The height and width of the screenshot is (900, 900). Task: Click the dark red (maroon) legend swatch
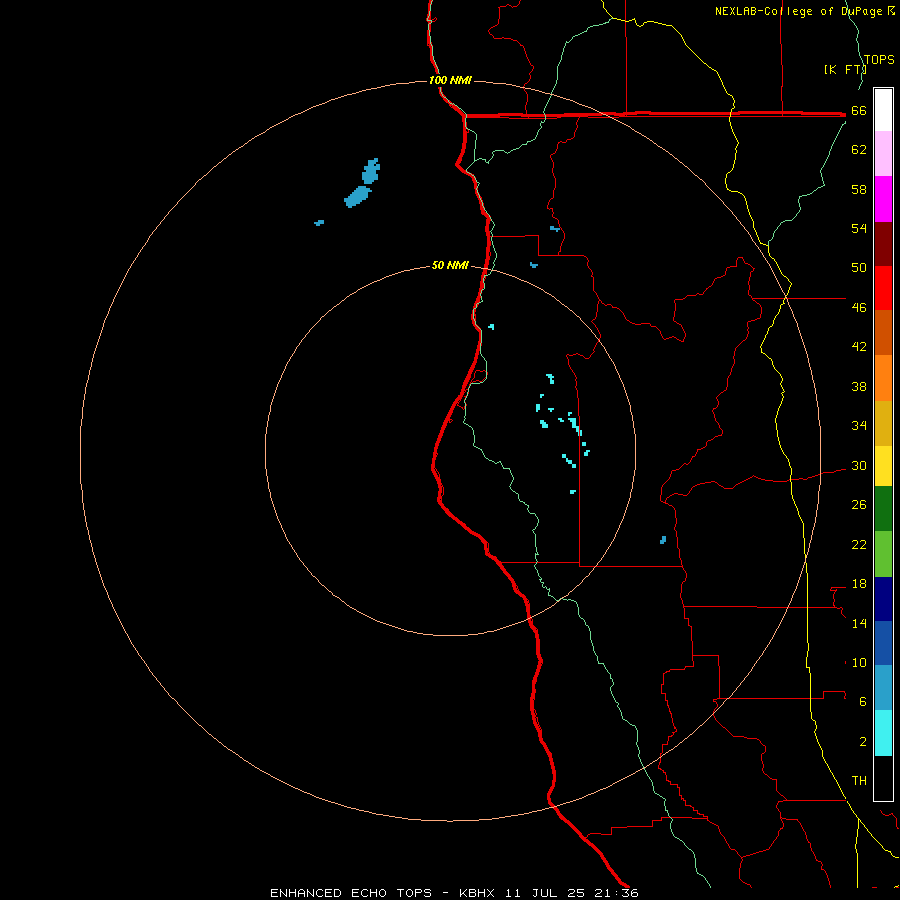tap(883, 243)
